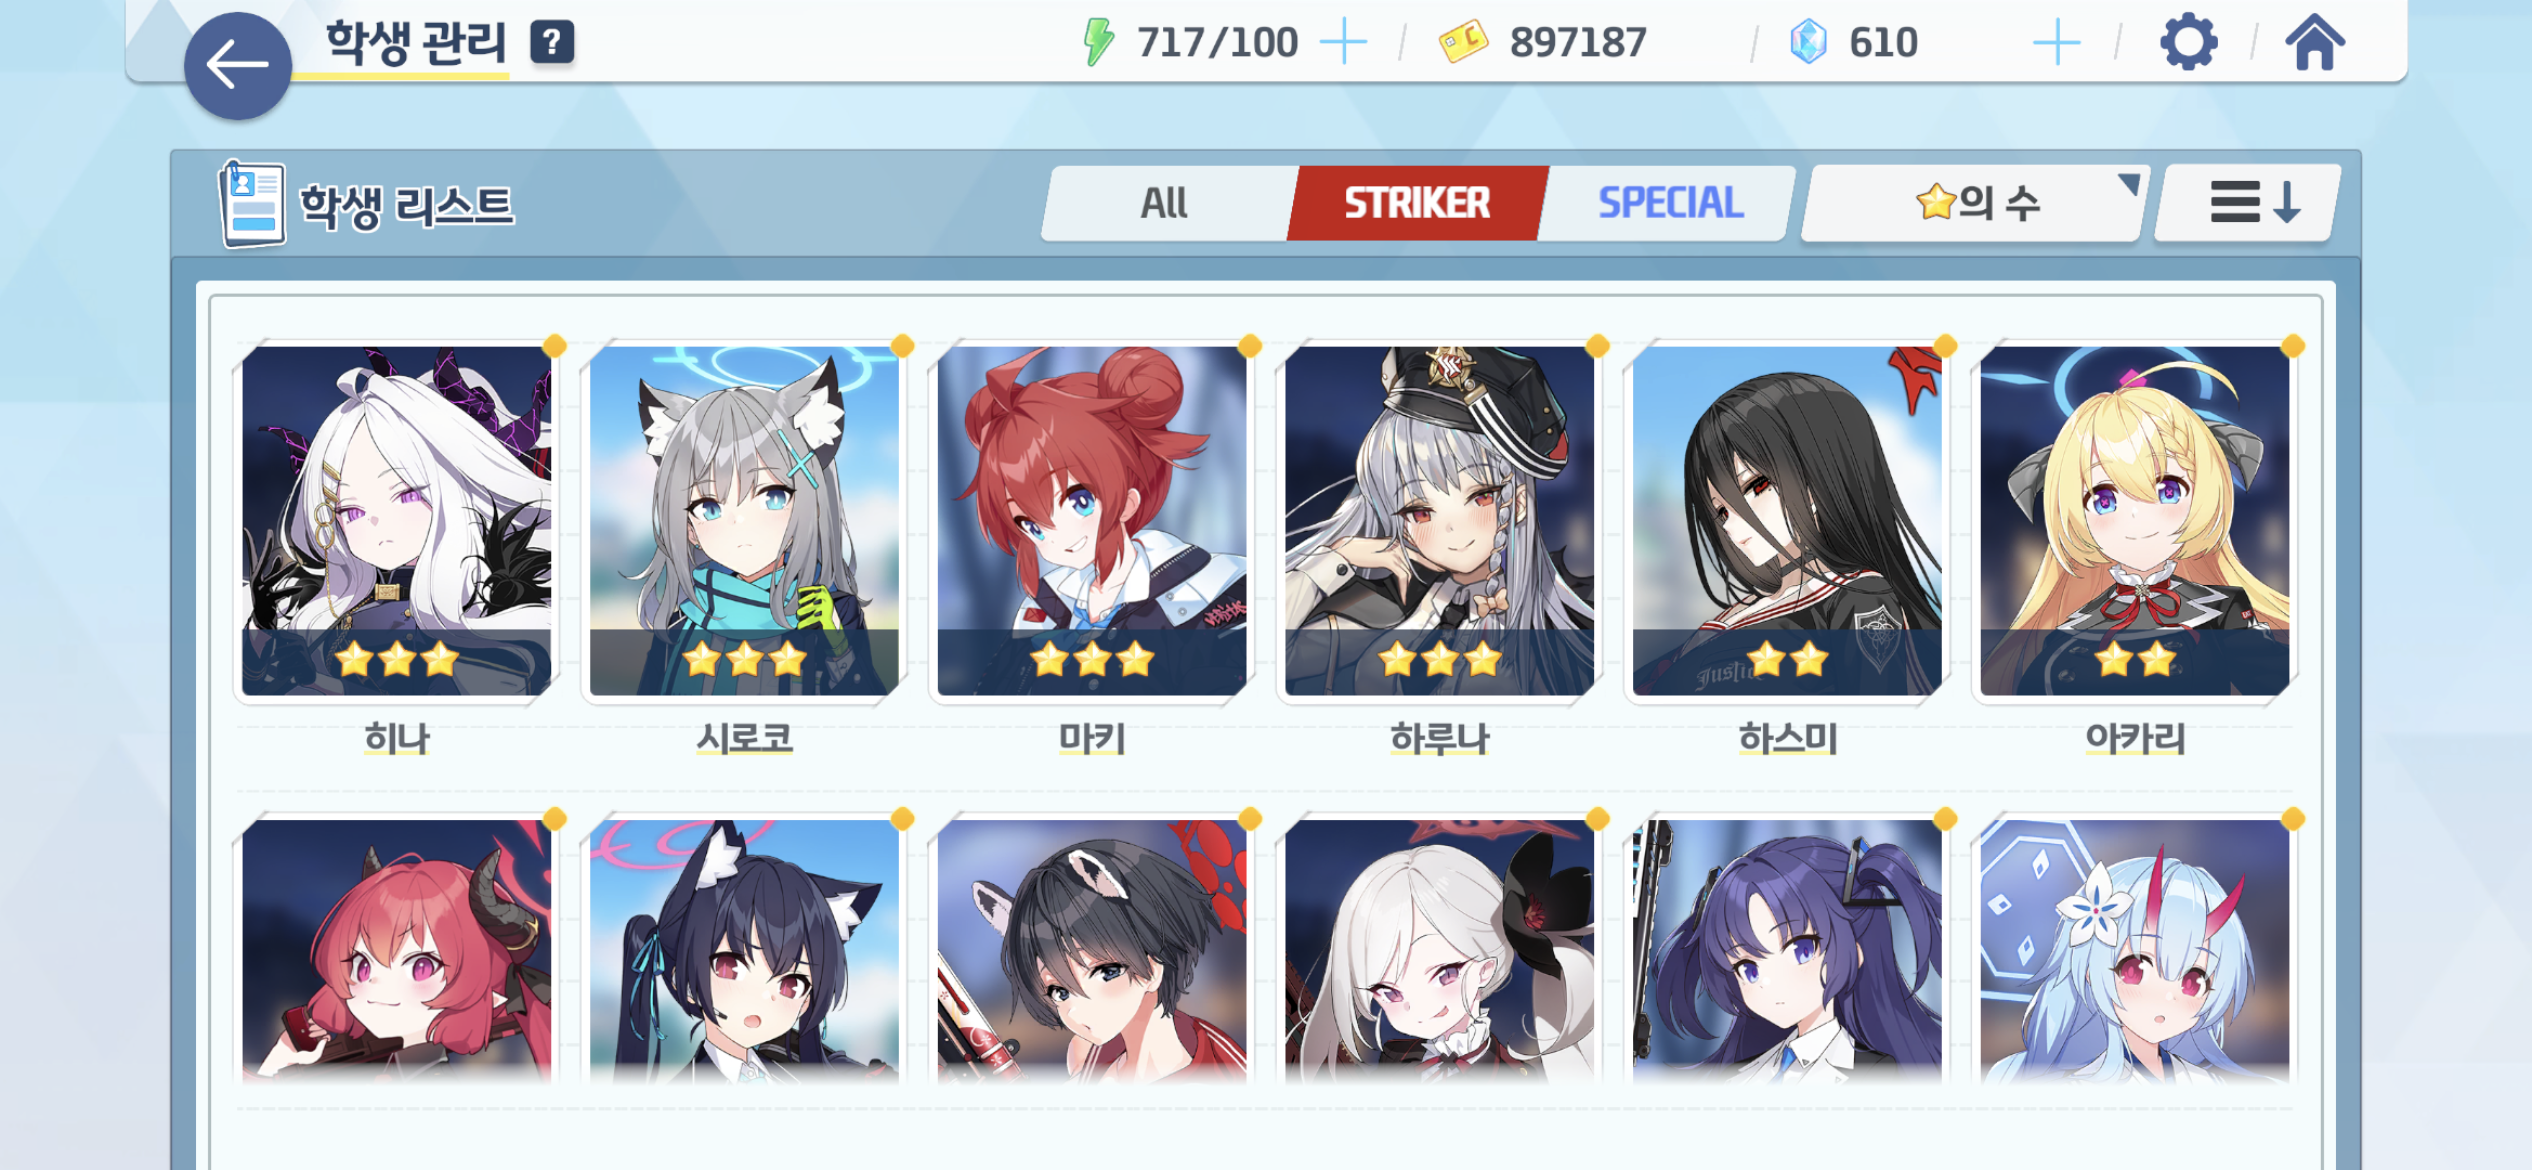Image resolution: width=2532 pixels, height=1170 pixels.
Task: Click the 아카리 name label
Action: tap(2135, 739)
